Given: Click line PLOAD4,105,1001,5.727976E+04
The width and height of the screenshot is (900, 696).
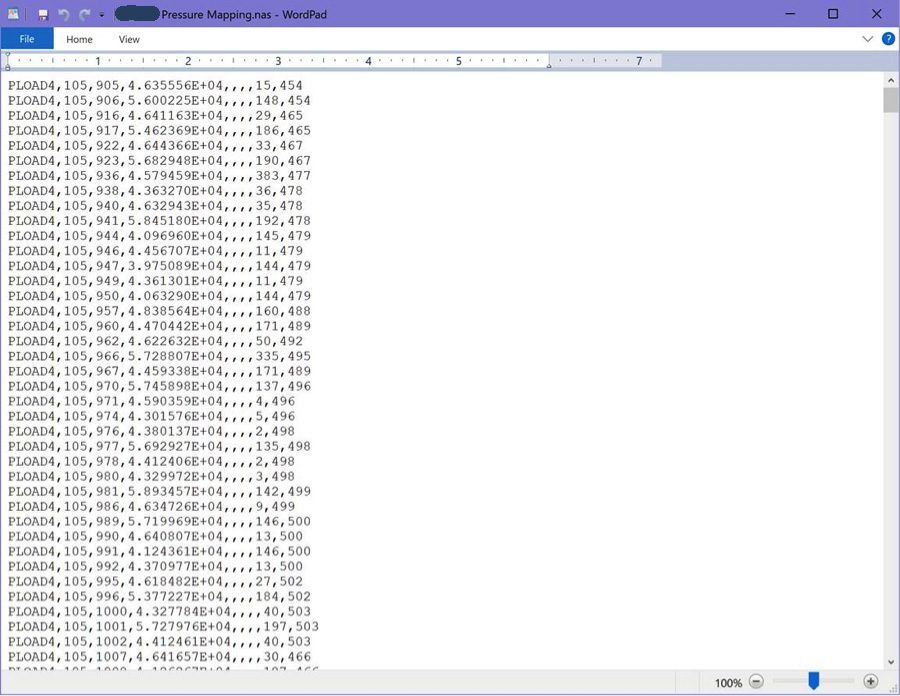Looking at the screenshot, I should click(x=163, y=627).
